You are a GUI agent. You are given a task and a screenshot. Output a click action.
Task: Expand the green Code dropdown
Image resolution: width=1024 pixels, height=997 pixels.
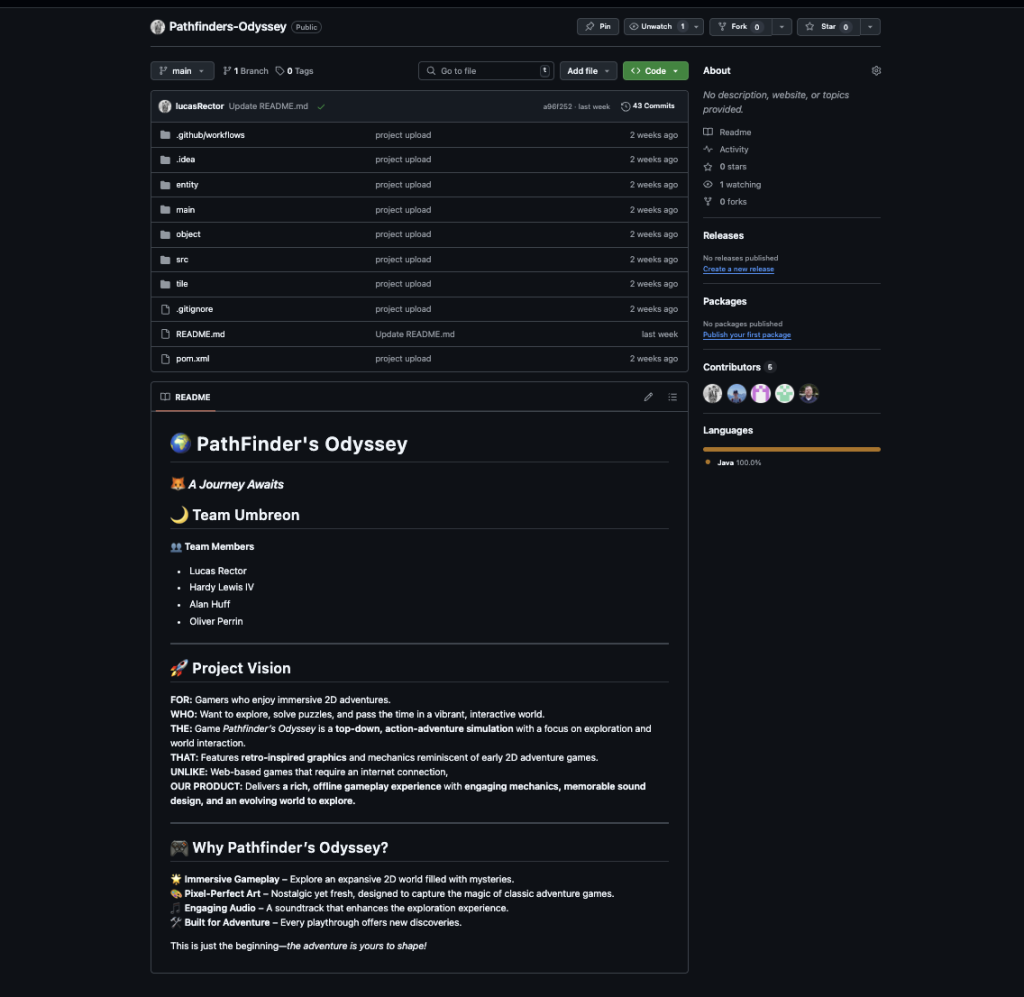point(655,71)
